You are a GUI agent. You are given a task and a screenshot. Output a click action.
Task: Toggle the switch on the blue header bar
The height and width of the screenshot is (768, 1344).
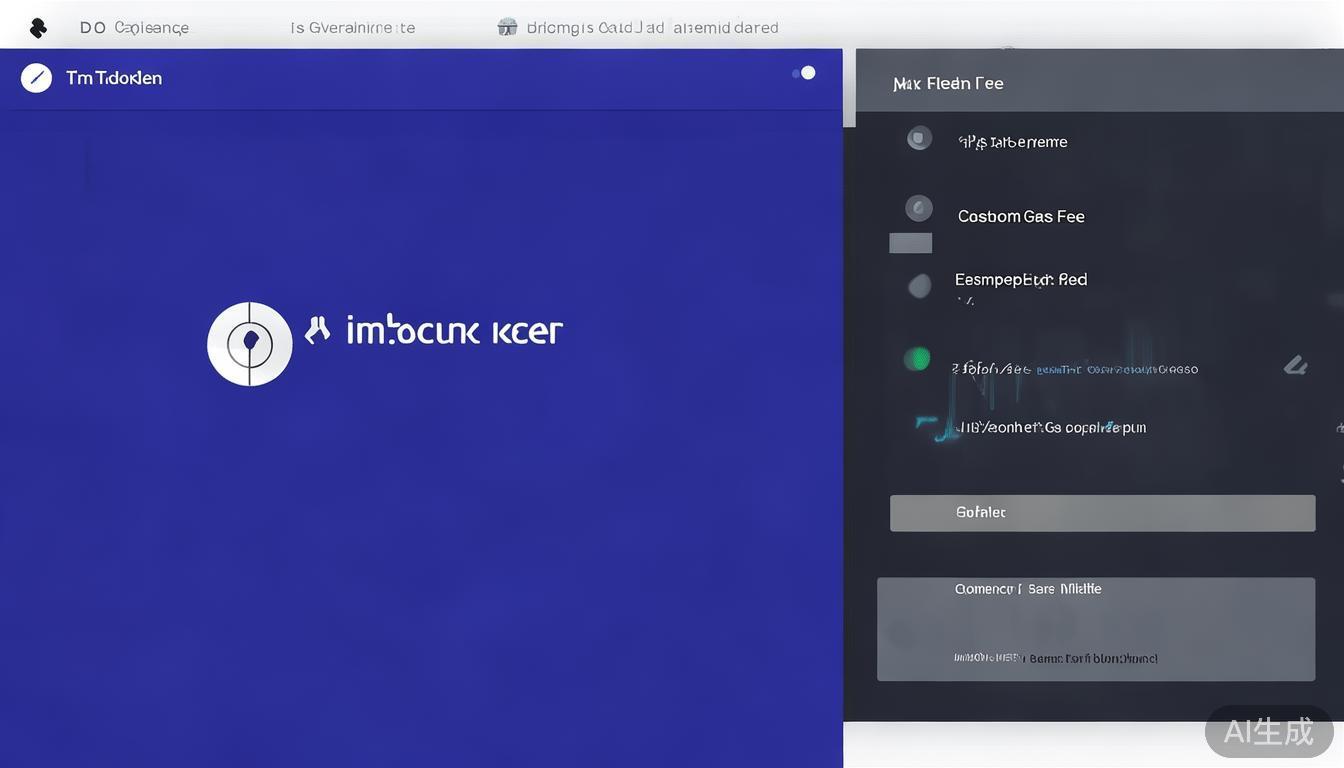tap(803, 72)
